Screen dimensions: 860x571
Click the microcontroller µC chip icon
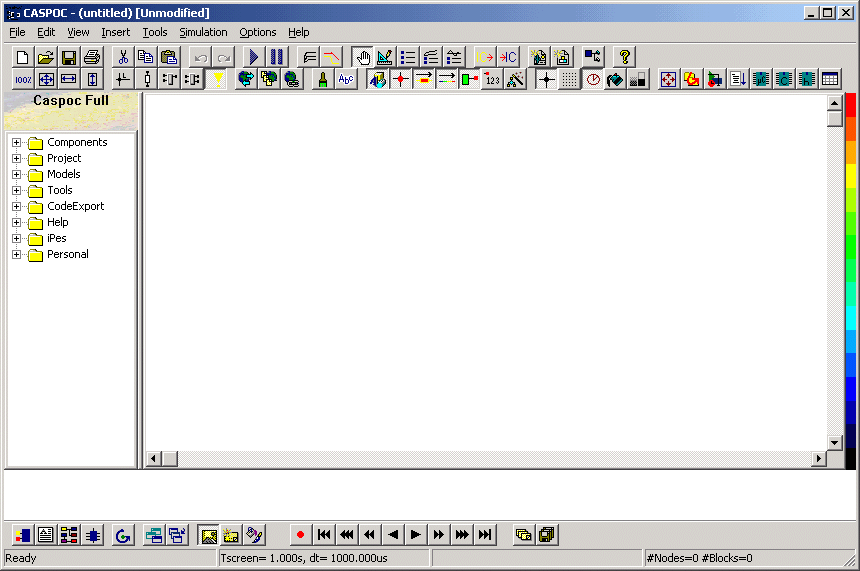(761, 80)
